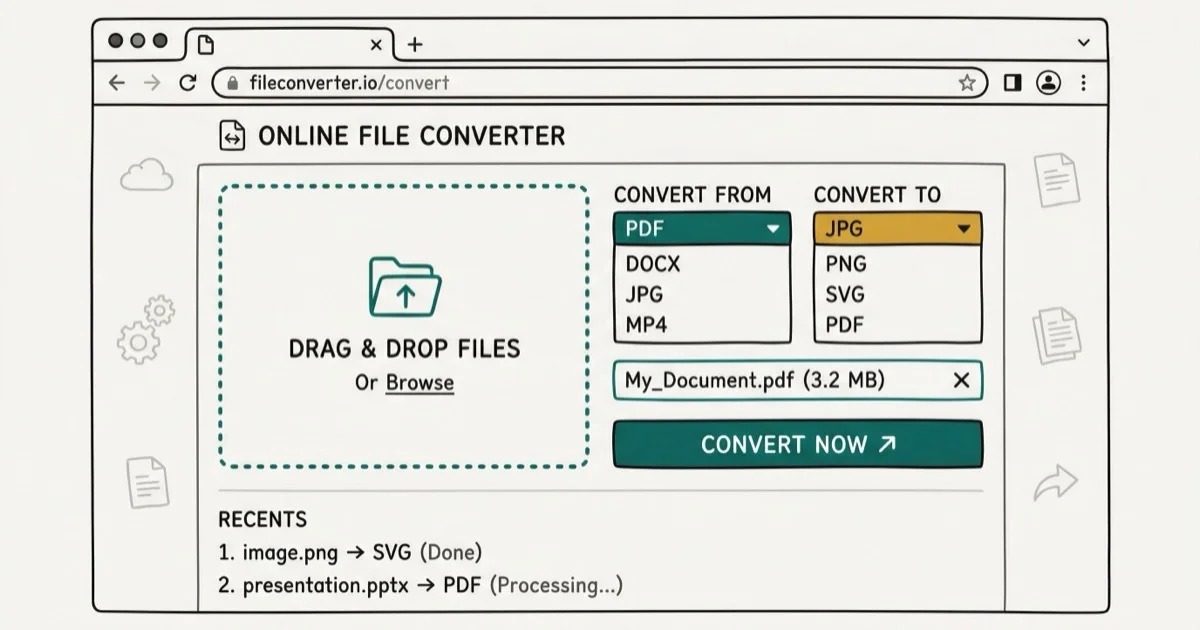1200x630 pixels.
Task: Click the CONVERT TO label
Action: pyautogui.click(x=877, y=195)
